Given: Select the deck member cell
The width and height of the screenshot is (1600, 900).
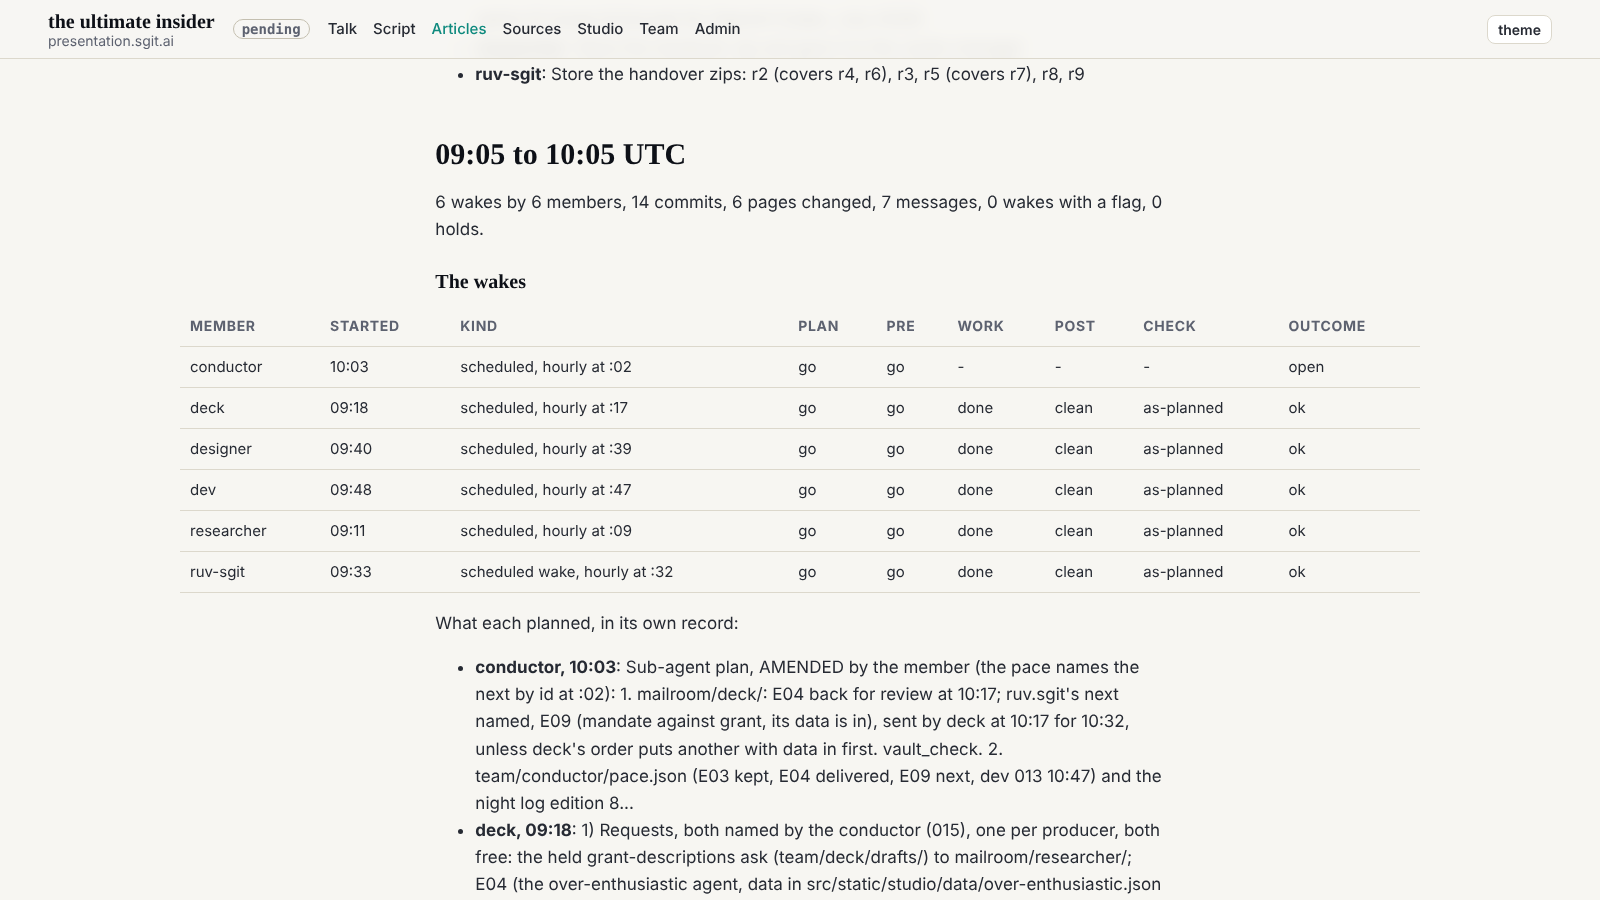Looking at the screenshot, I should click(207, 408).
